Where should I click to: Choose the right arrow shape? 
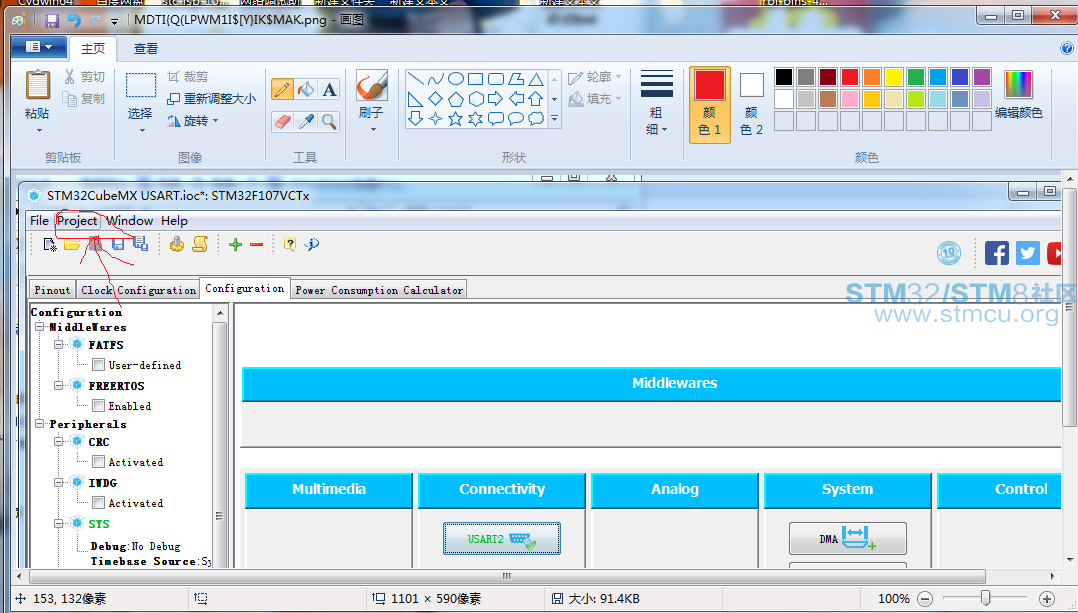coord(495,99)
